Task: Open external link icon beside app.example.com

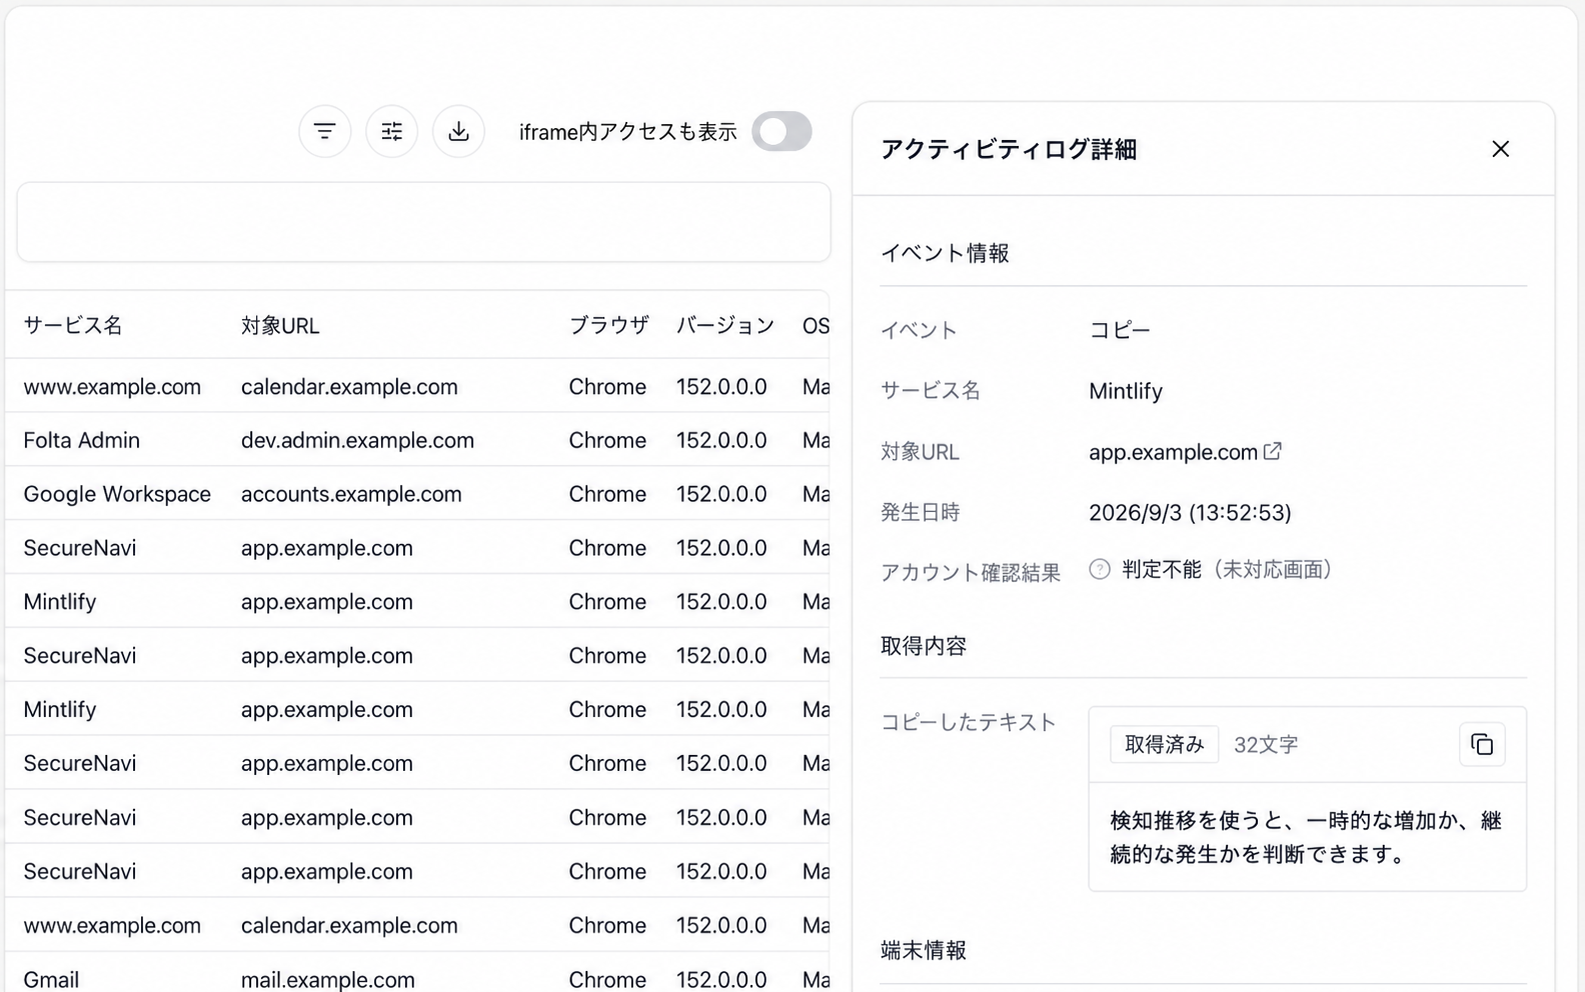Action: pyautogui.click(x=1272, y=451)
